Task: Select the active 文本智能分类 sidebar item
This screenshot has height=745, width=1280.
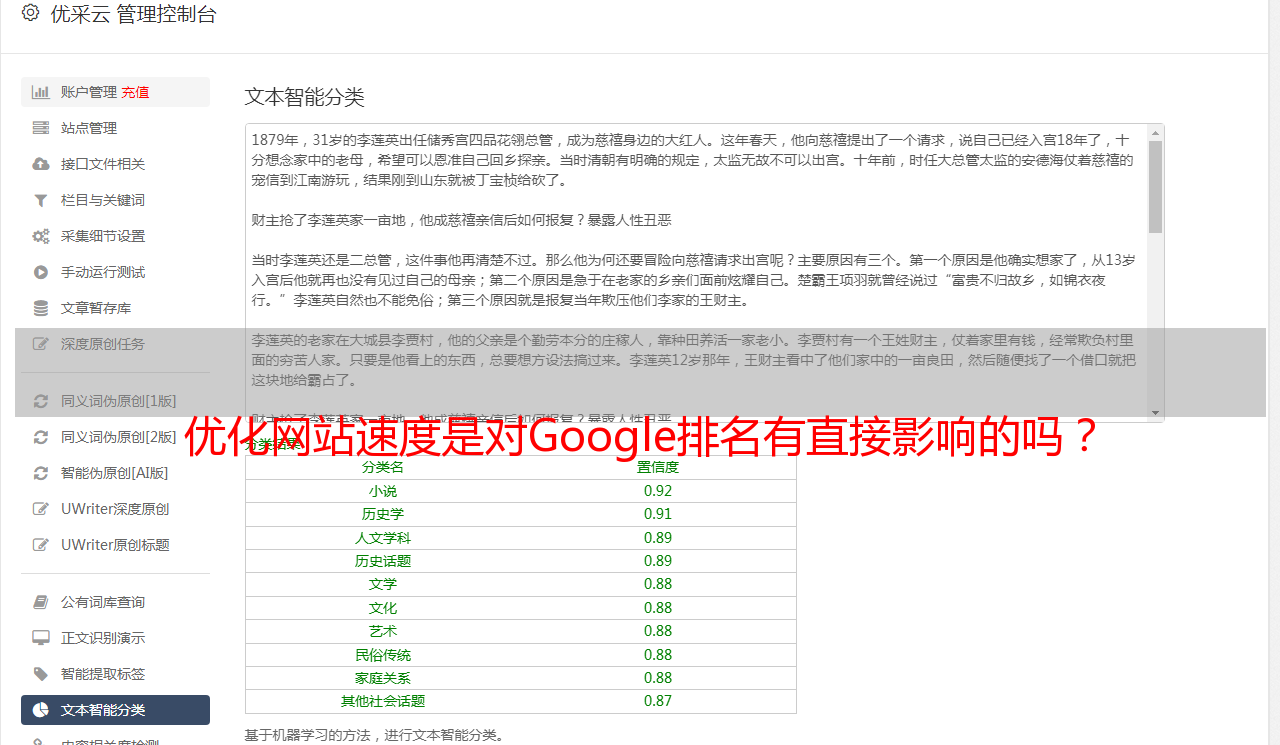Action: [115, 710]
